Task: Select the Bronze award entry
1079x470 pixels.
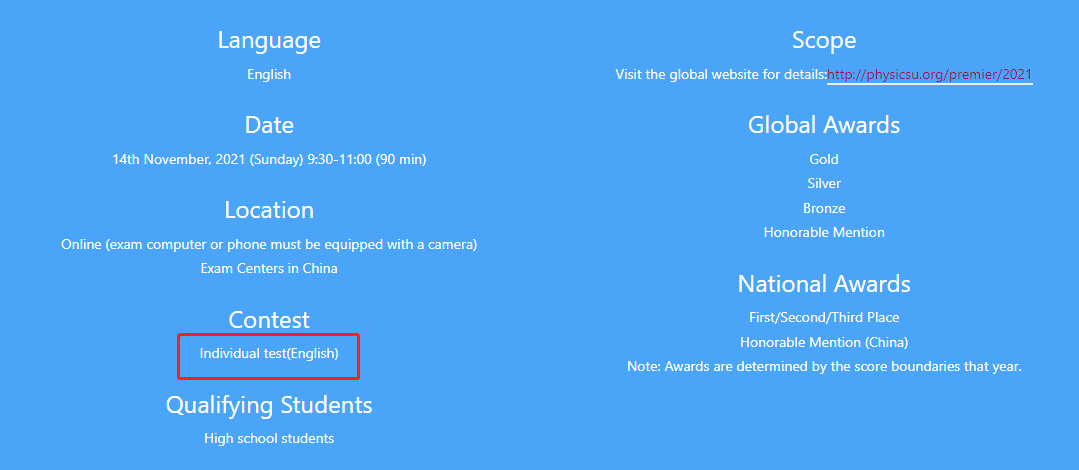Action: (x=824, y=208)
